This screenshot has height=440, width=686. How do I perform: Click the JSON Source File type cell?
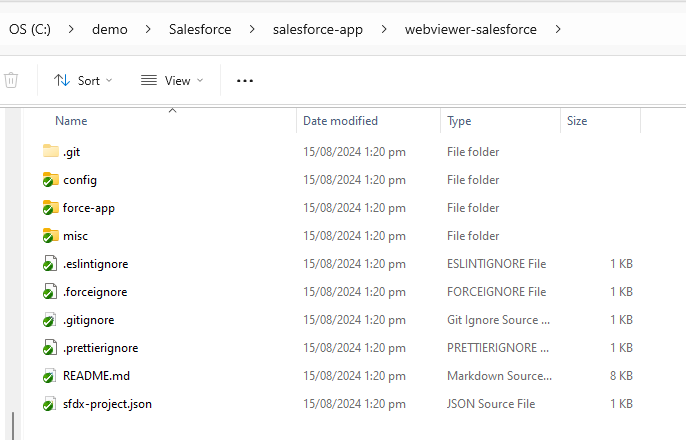point(491,404)
